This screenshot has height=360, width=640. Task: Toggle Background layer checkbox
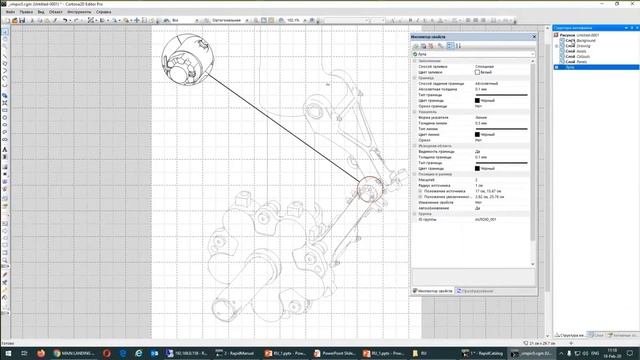[x=562, y=41]
